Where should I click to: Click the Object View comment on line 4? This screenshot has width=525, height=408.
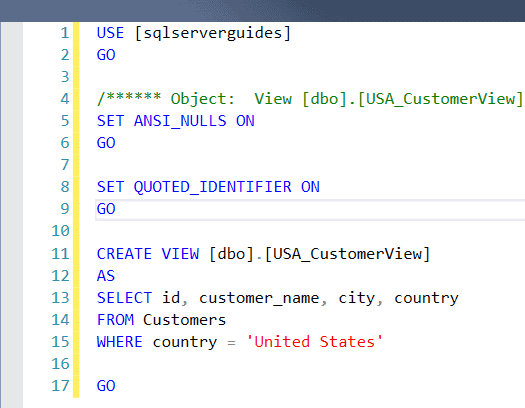click(310, 99)
